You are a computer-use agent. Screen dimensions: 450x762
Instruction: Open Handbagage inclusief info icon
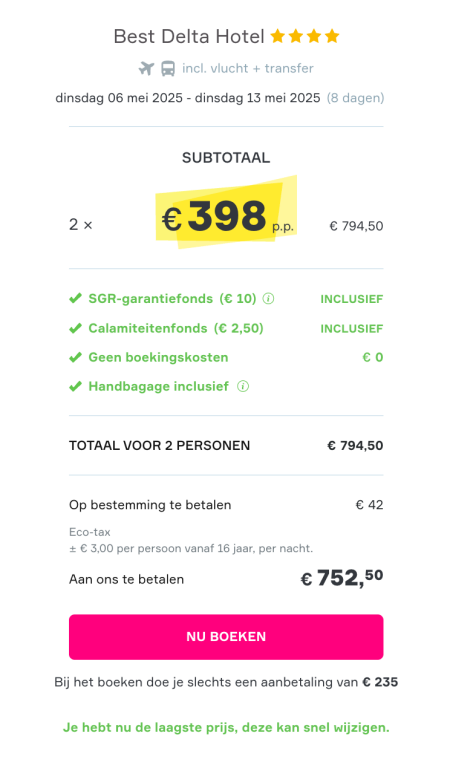242,386
